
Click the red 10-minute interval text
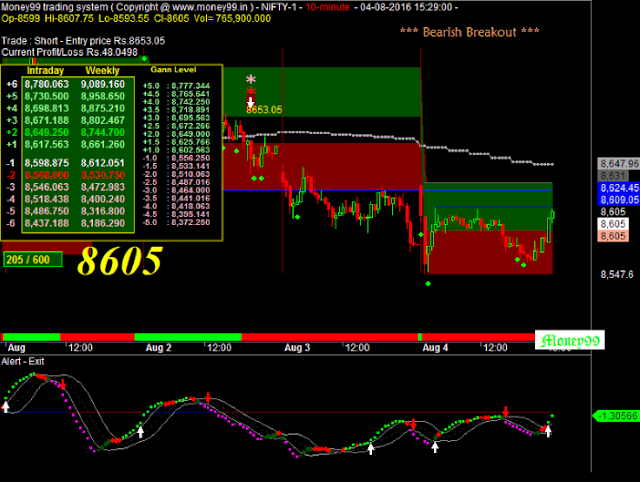[x=328, y=7]
